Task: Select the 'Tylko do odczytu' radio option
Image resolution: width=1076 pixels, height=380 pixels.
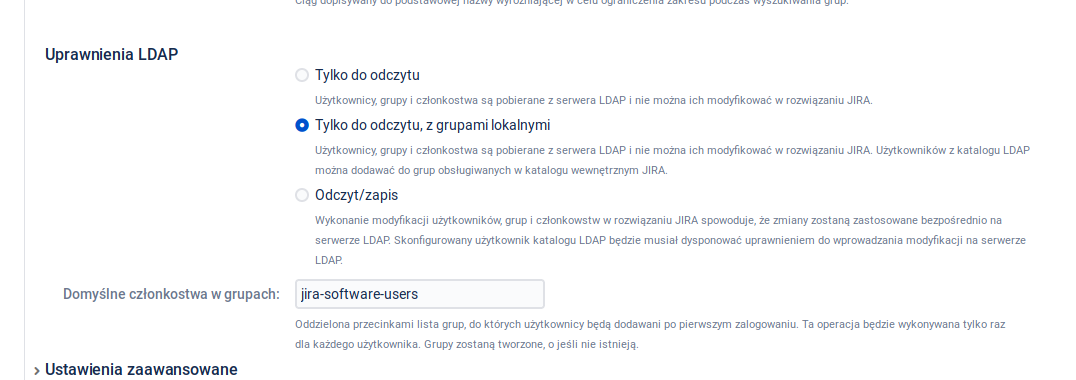Action: (x=302, y=75)
